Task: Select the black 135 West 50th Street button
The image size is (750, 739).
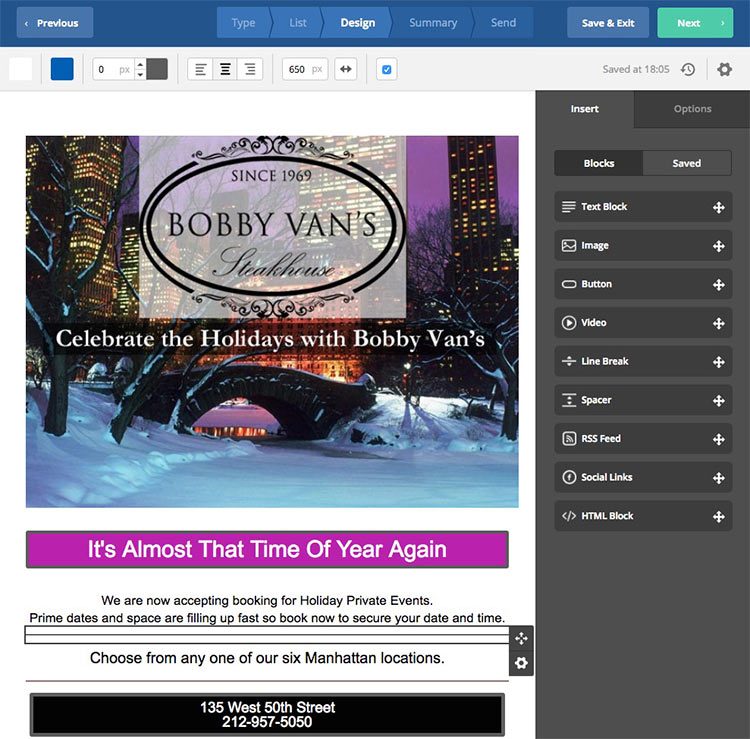Action: click(x=267, y=714)
